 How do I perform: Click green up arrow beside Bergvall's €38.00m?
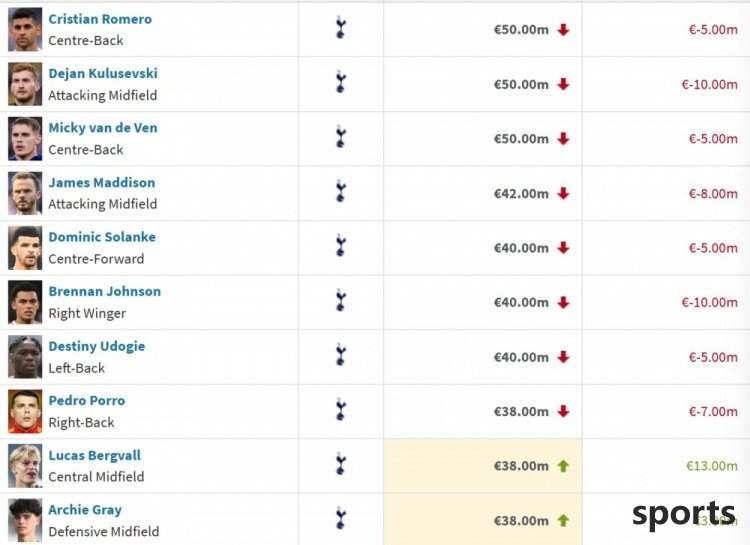[563, 466]
